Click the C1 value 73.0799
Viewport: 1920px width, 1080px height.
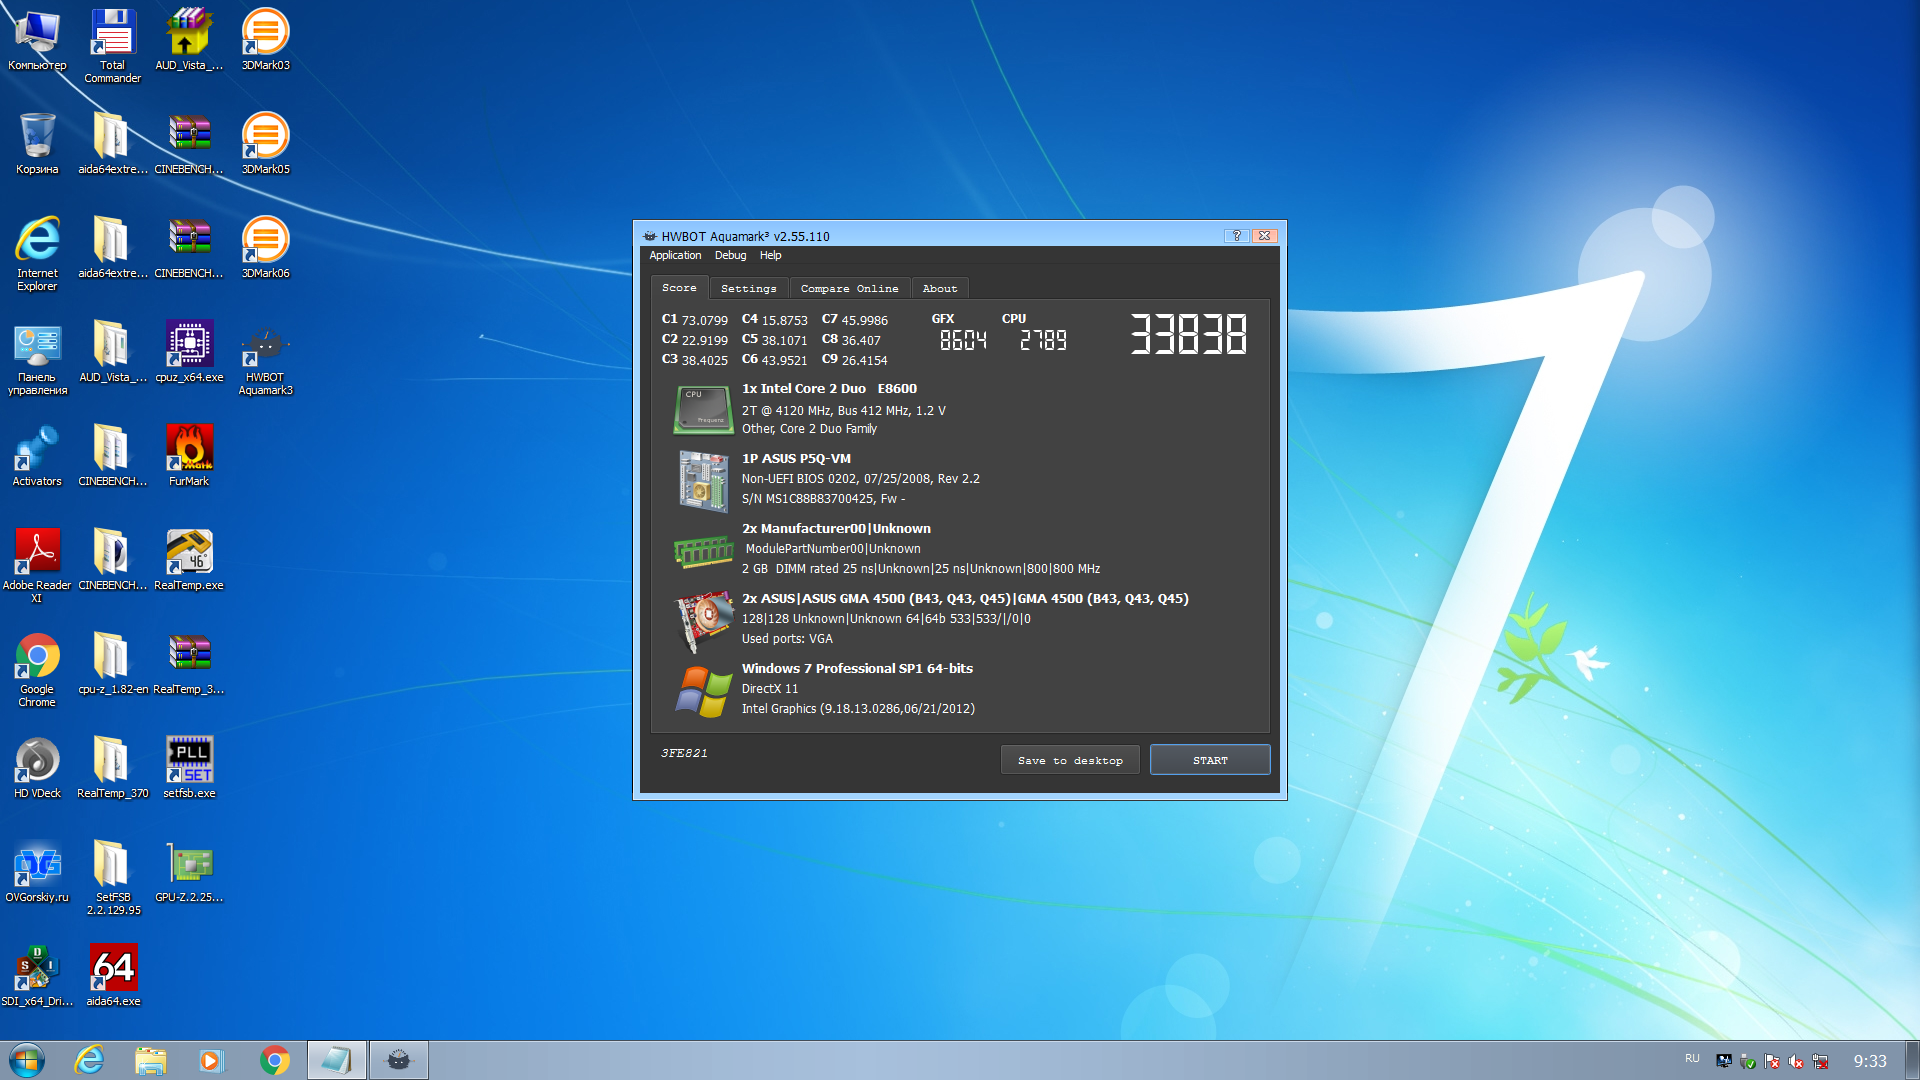(705, 321)
